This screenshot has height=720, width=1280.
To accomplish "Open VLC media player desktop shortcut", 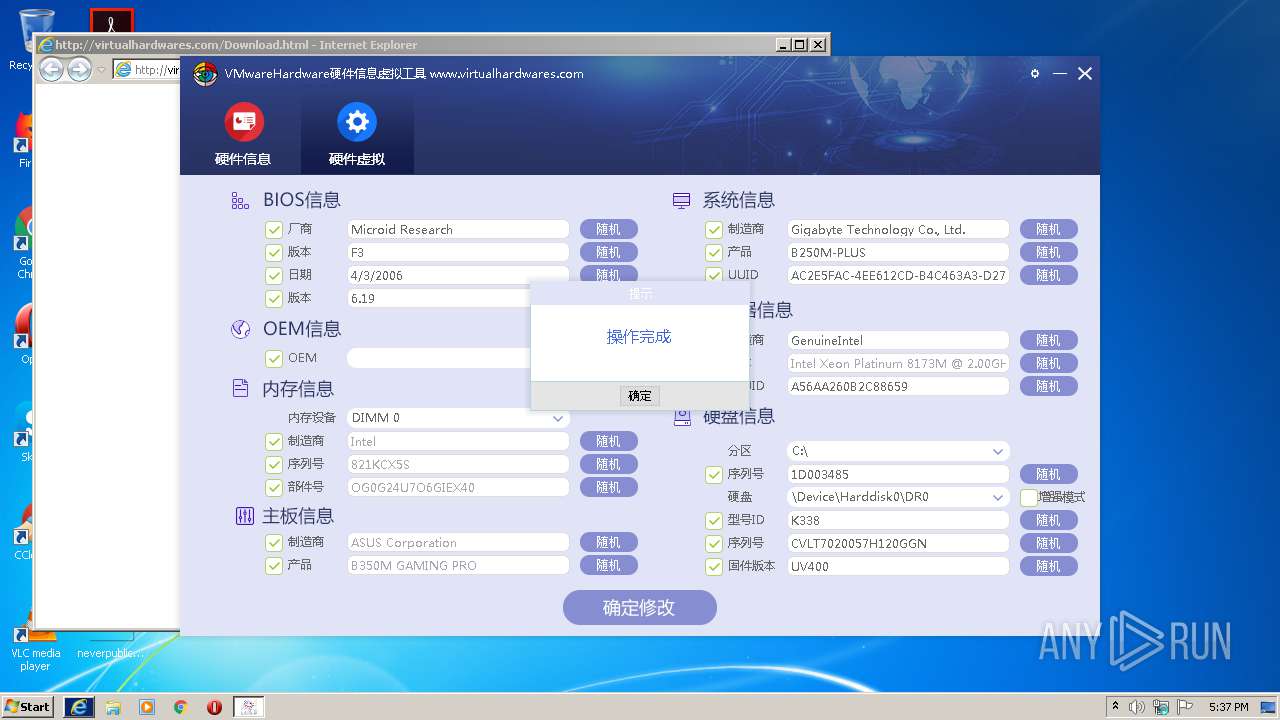I will click(35, 645).
